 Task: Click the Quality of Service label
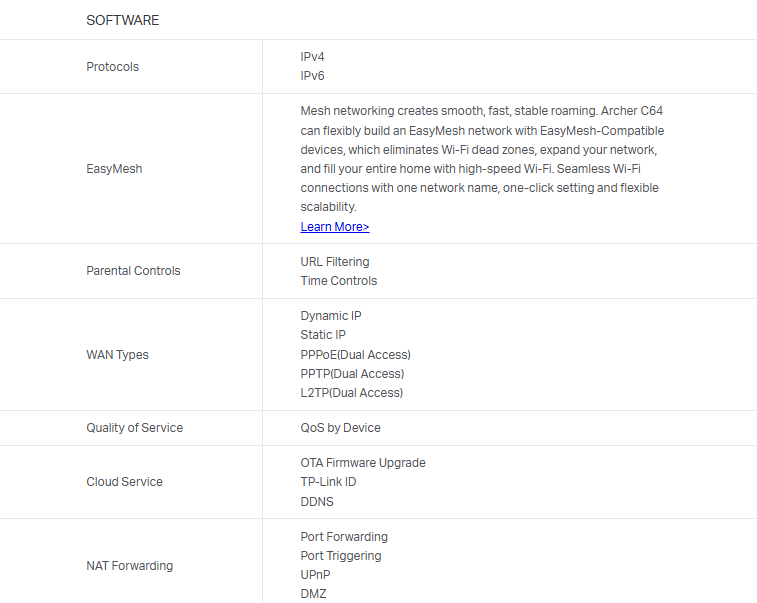click(x=134, y=428)
